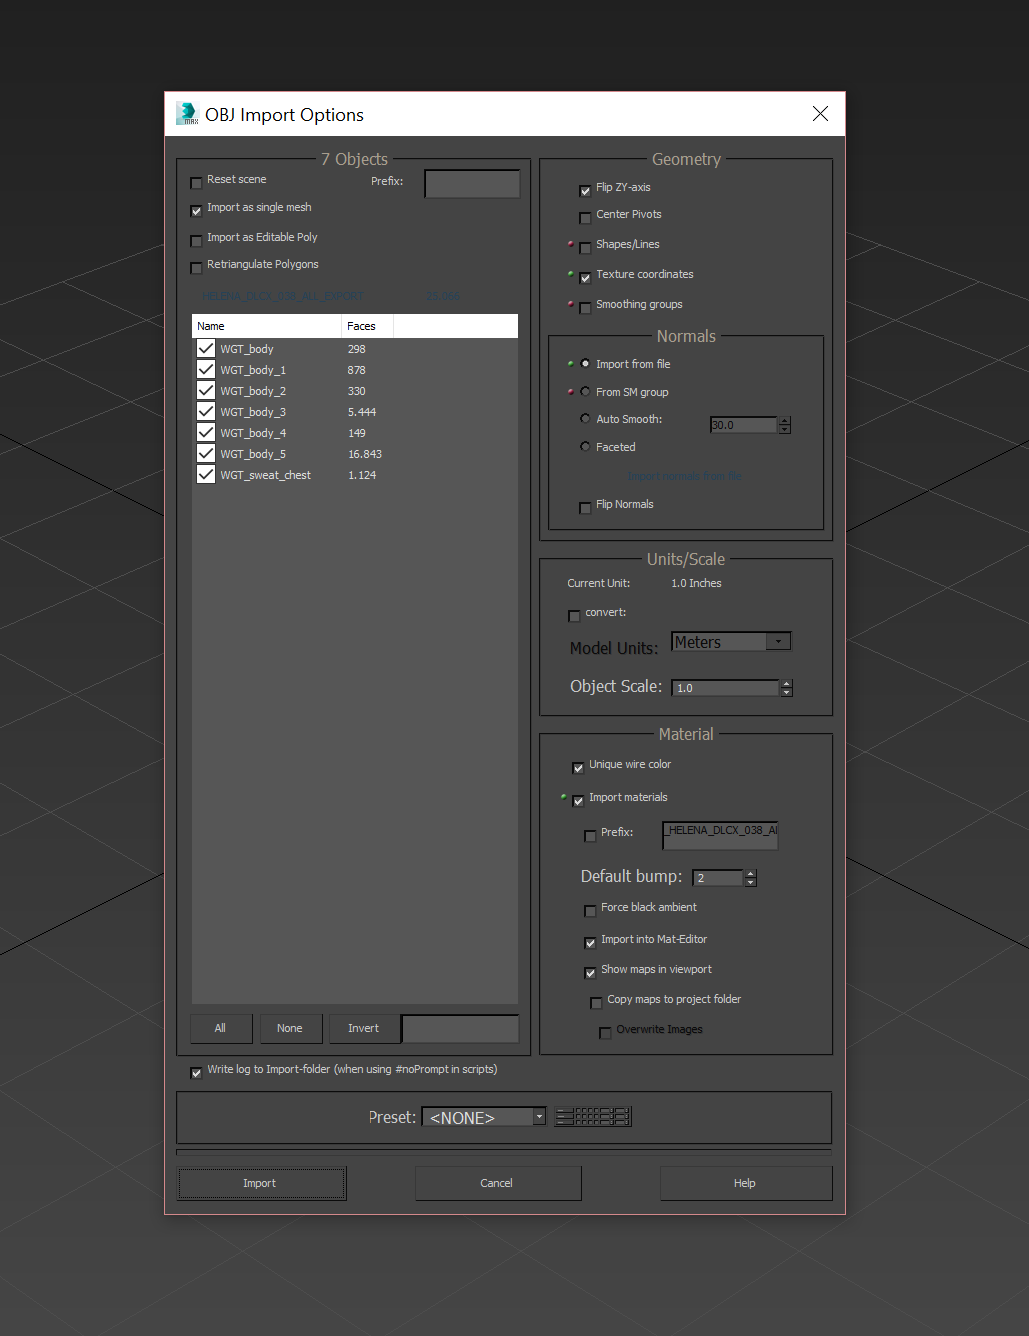
Task: Click the preset manager icon beside Preset dropdown
Action: click(x=593, y=1117)
